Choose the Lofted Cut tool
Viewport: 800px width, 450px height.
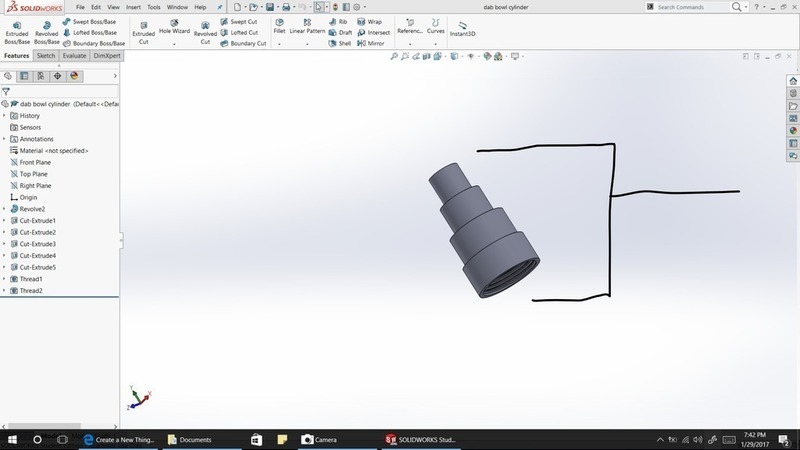[239, 33]
